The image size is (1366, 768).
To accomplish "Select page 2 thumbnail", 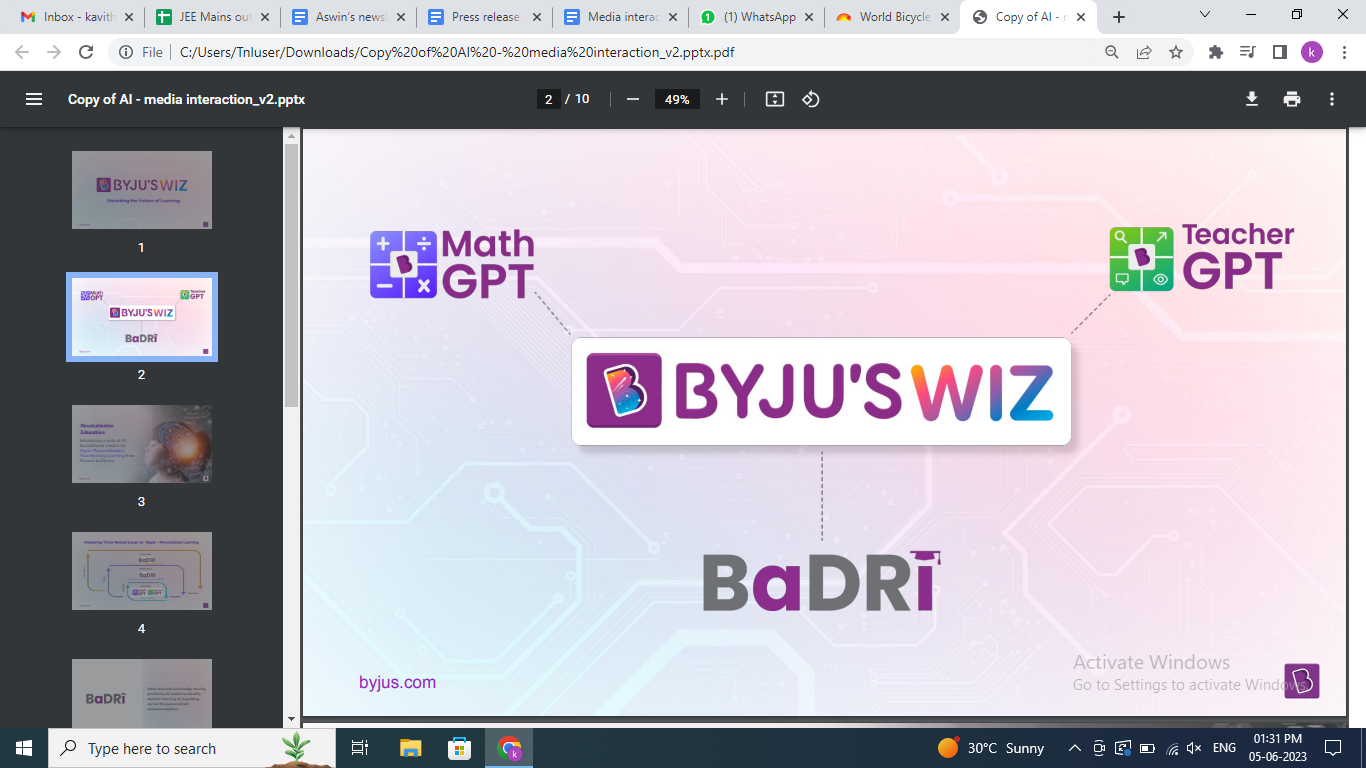I will [142, 317].
